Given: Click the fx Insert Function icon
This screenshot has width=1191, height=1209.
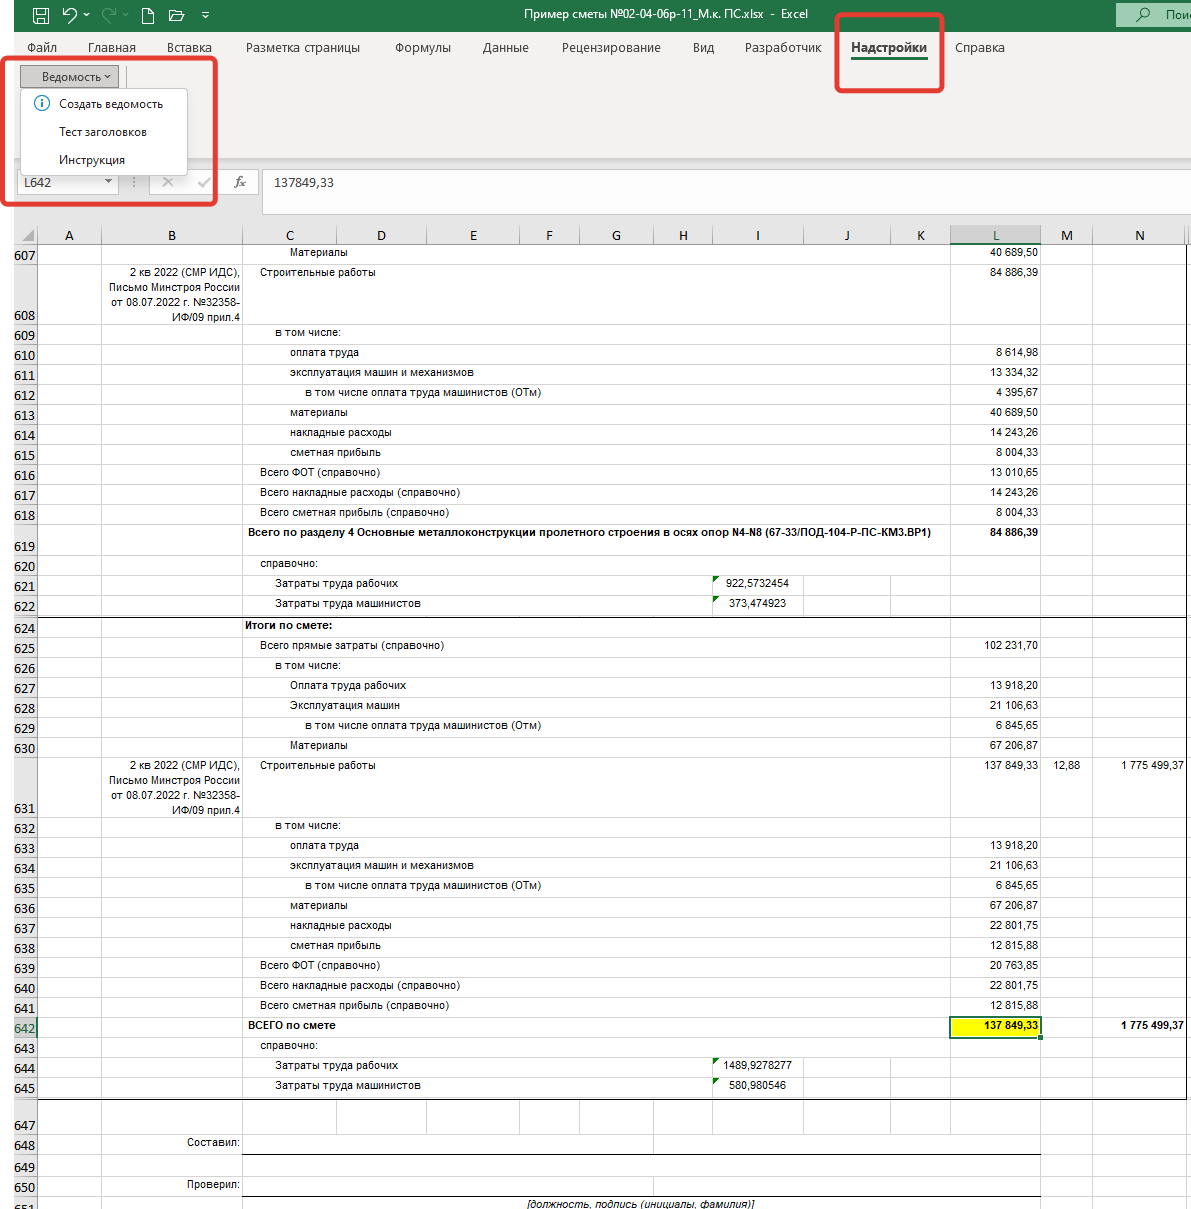Looking at the screenshot, I should 240,182.
